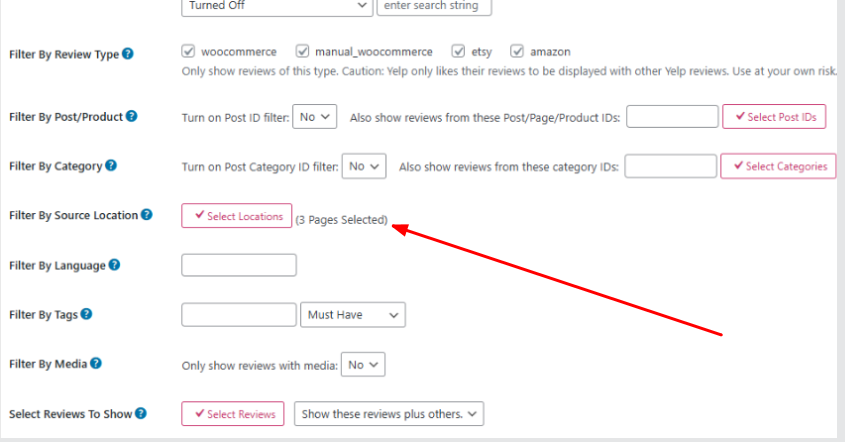Screen dimensions: 845x442
Task: Uncheck the etsy review type
Action: (458, 51)
